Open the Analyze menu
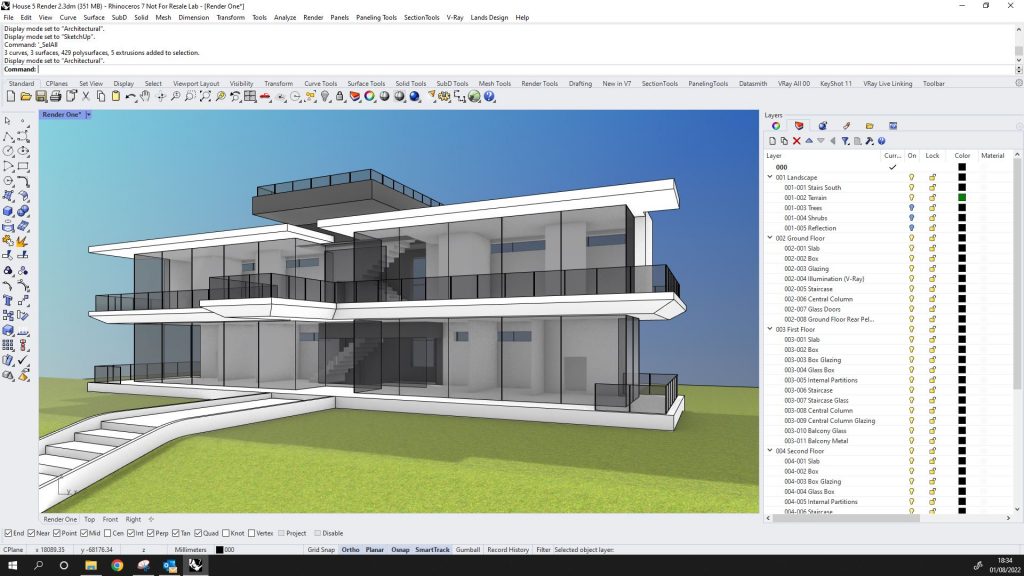Screen dimensions: 1024x576 [285, 18]
